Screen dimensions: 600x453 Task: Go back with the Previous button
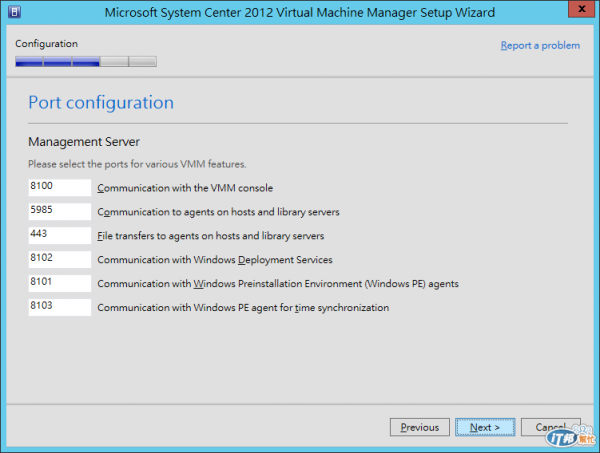click(419, 427)
